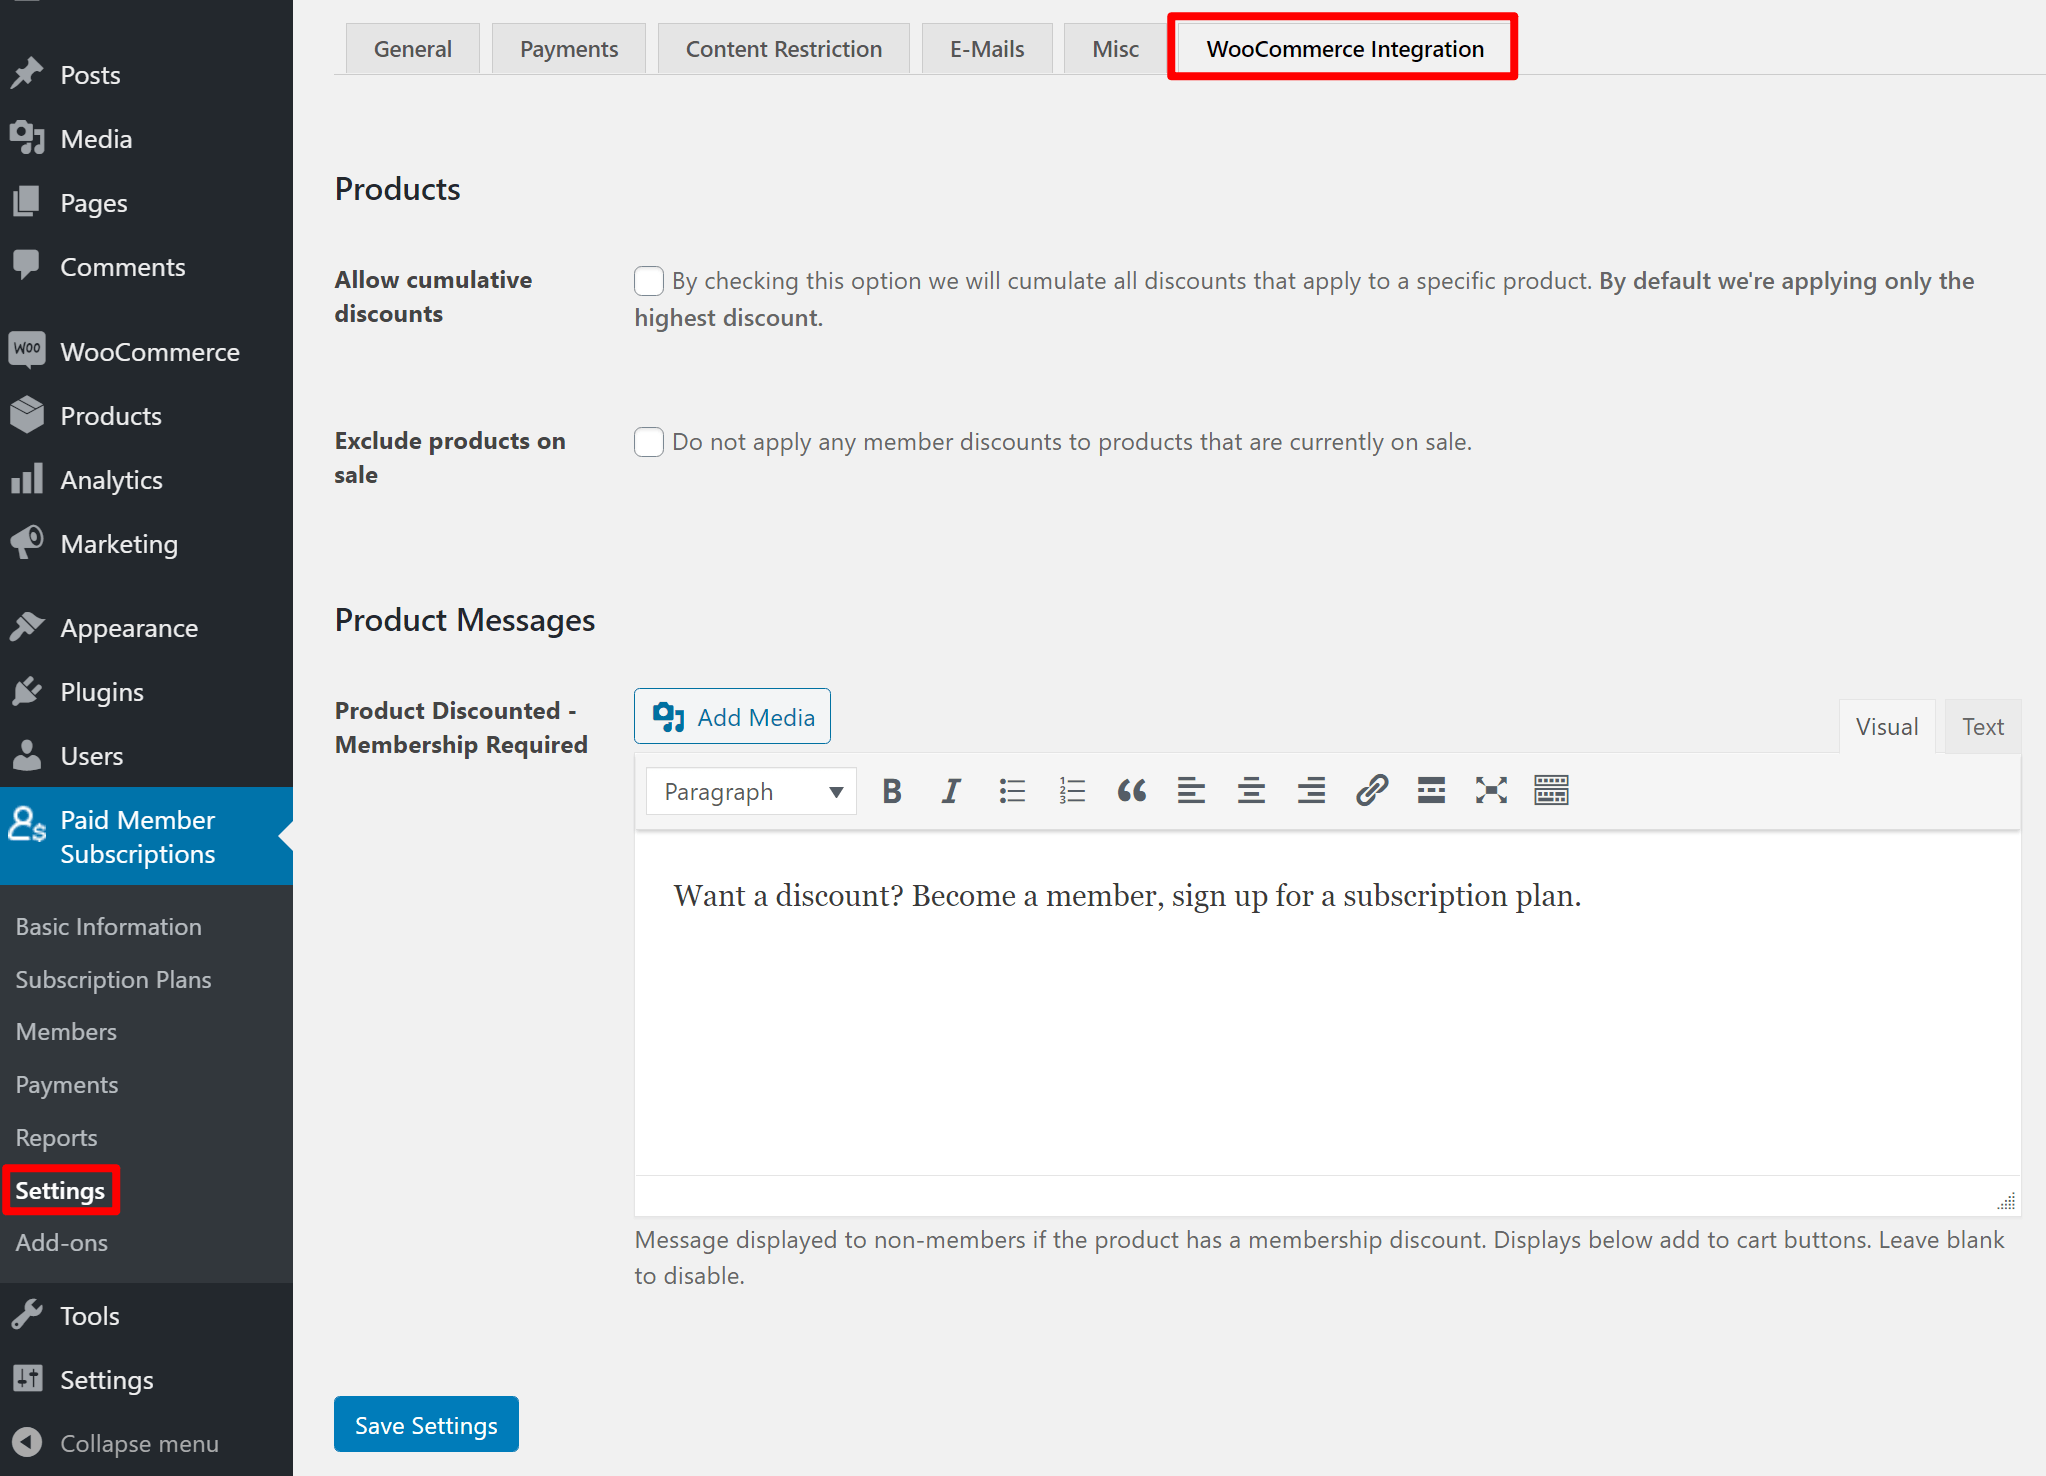Viewport: 2046px width, 1476px height.
Task: Switch to Visual editor tab
Action: point(1887,726)
